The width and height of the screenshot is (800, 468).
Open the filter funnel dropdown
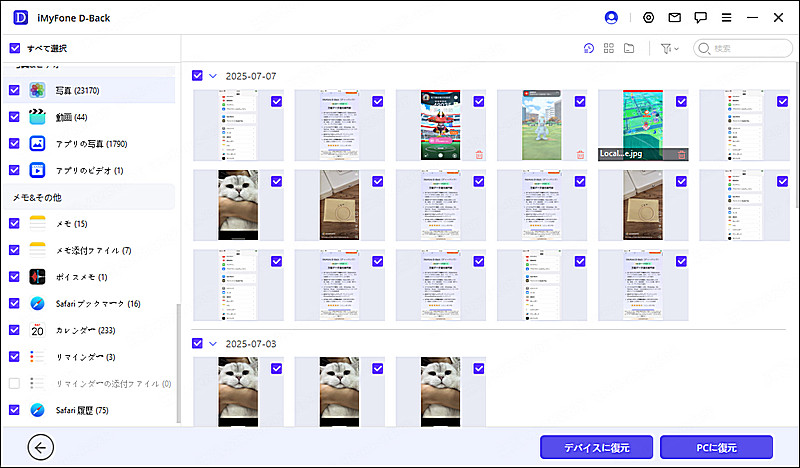tap(669, 48)
